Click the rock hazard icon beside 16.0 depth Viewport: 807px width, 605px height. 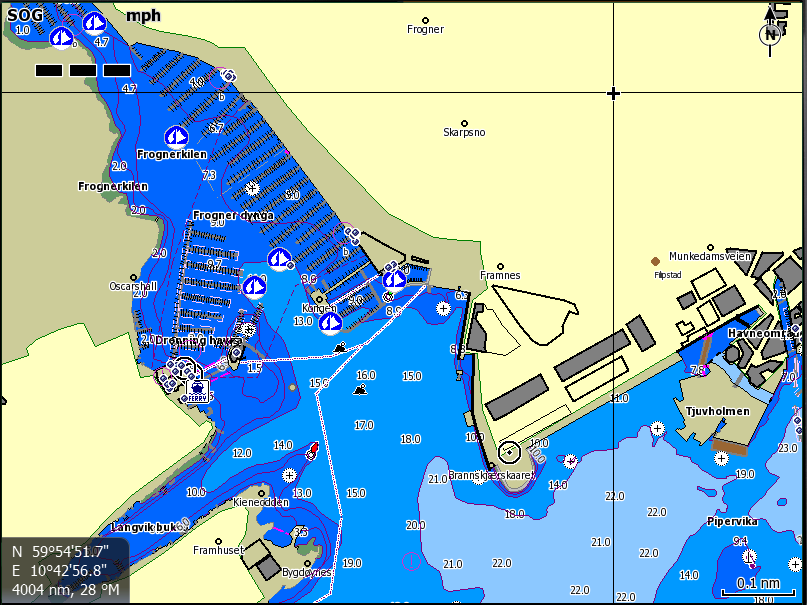[x=359, y=387]
